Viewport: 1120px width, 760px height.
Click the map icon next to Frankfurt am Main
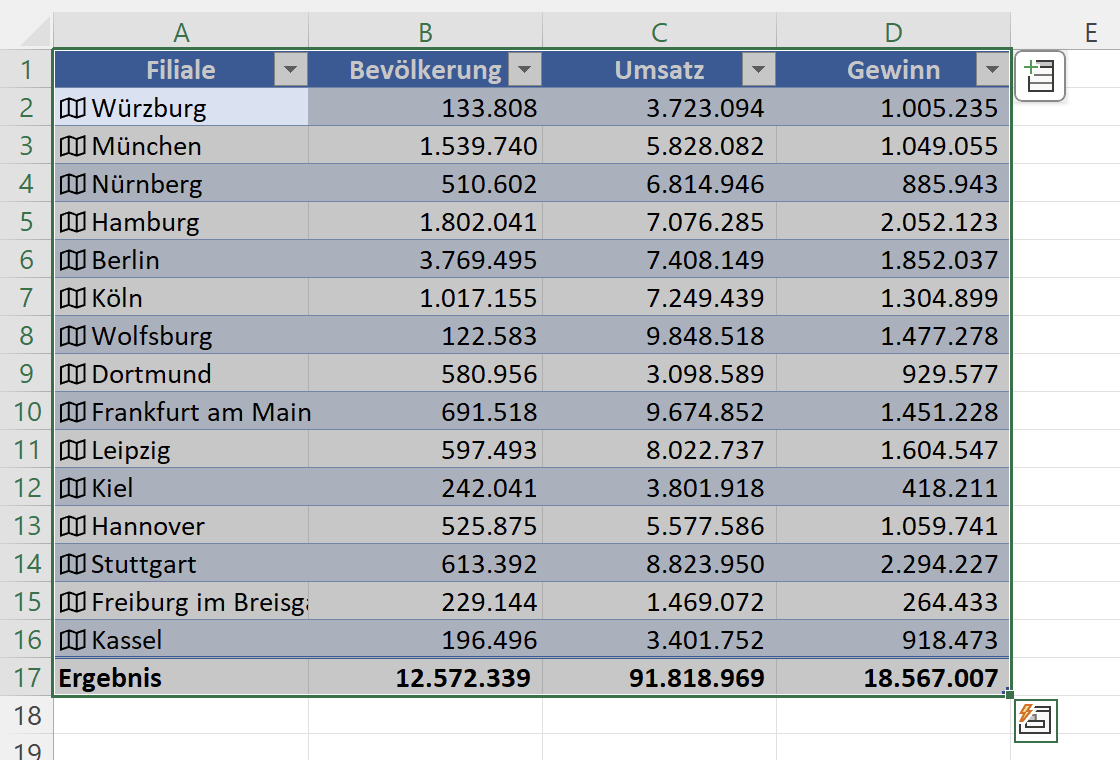72,411
